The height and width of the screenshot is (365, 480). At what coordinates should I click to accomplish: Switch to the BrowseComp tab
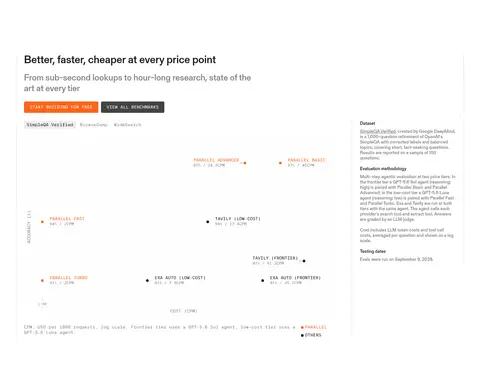(x=94, y=125)
